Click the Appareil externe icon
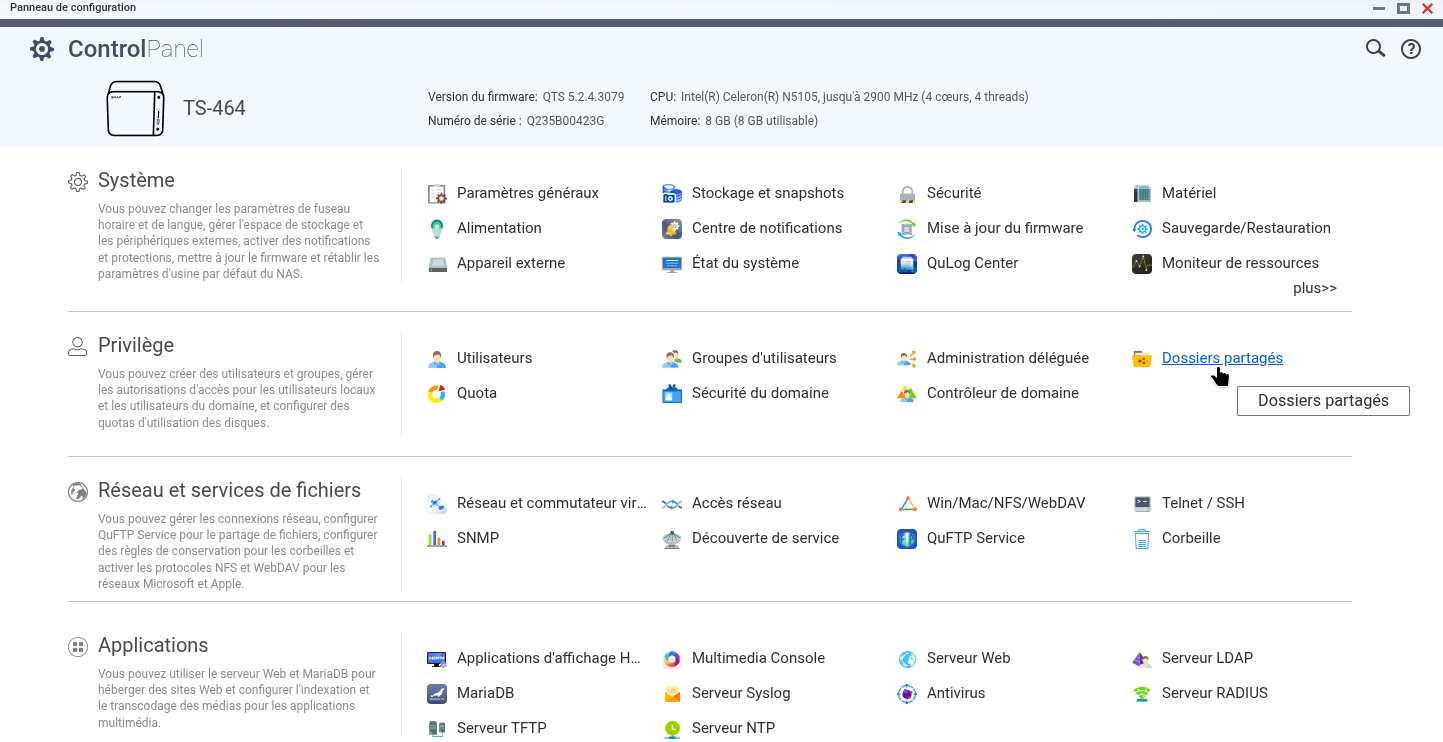Image resolution: width=1443 pixels, height=742 pixels. pos(437,263)
